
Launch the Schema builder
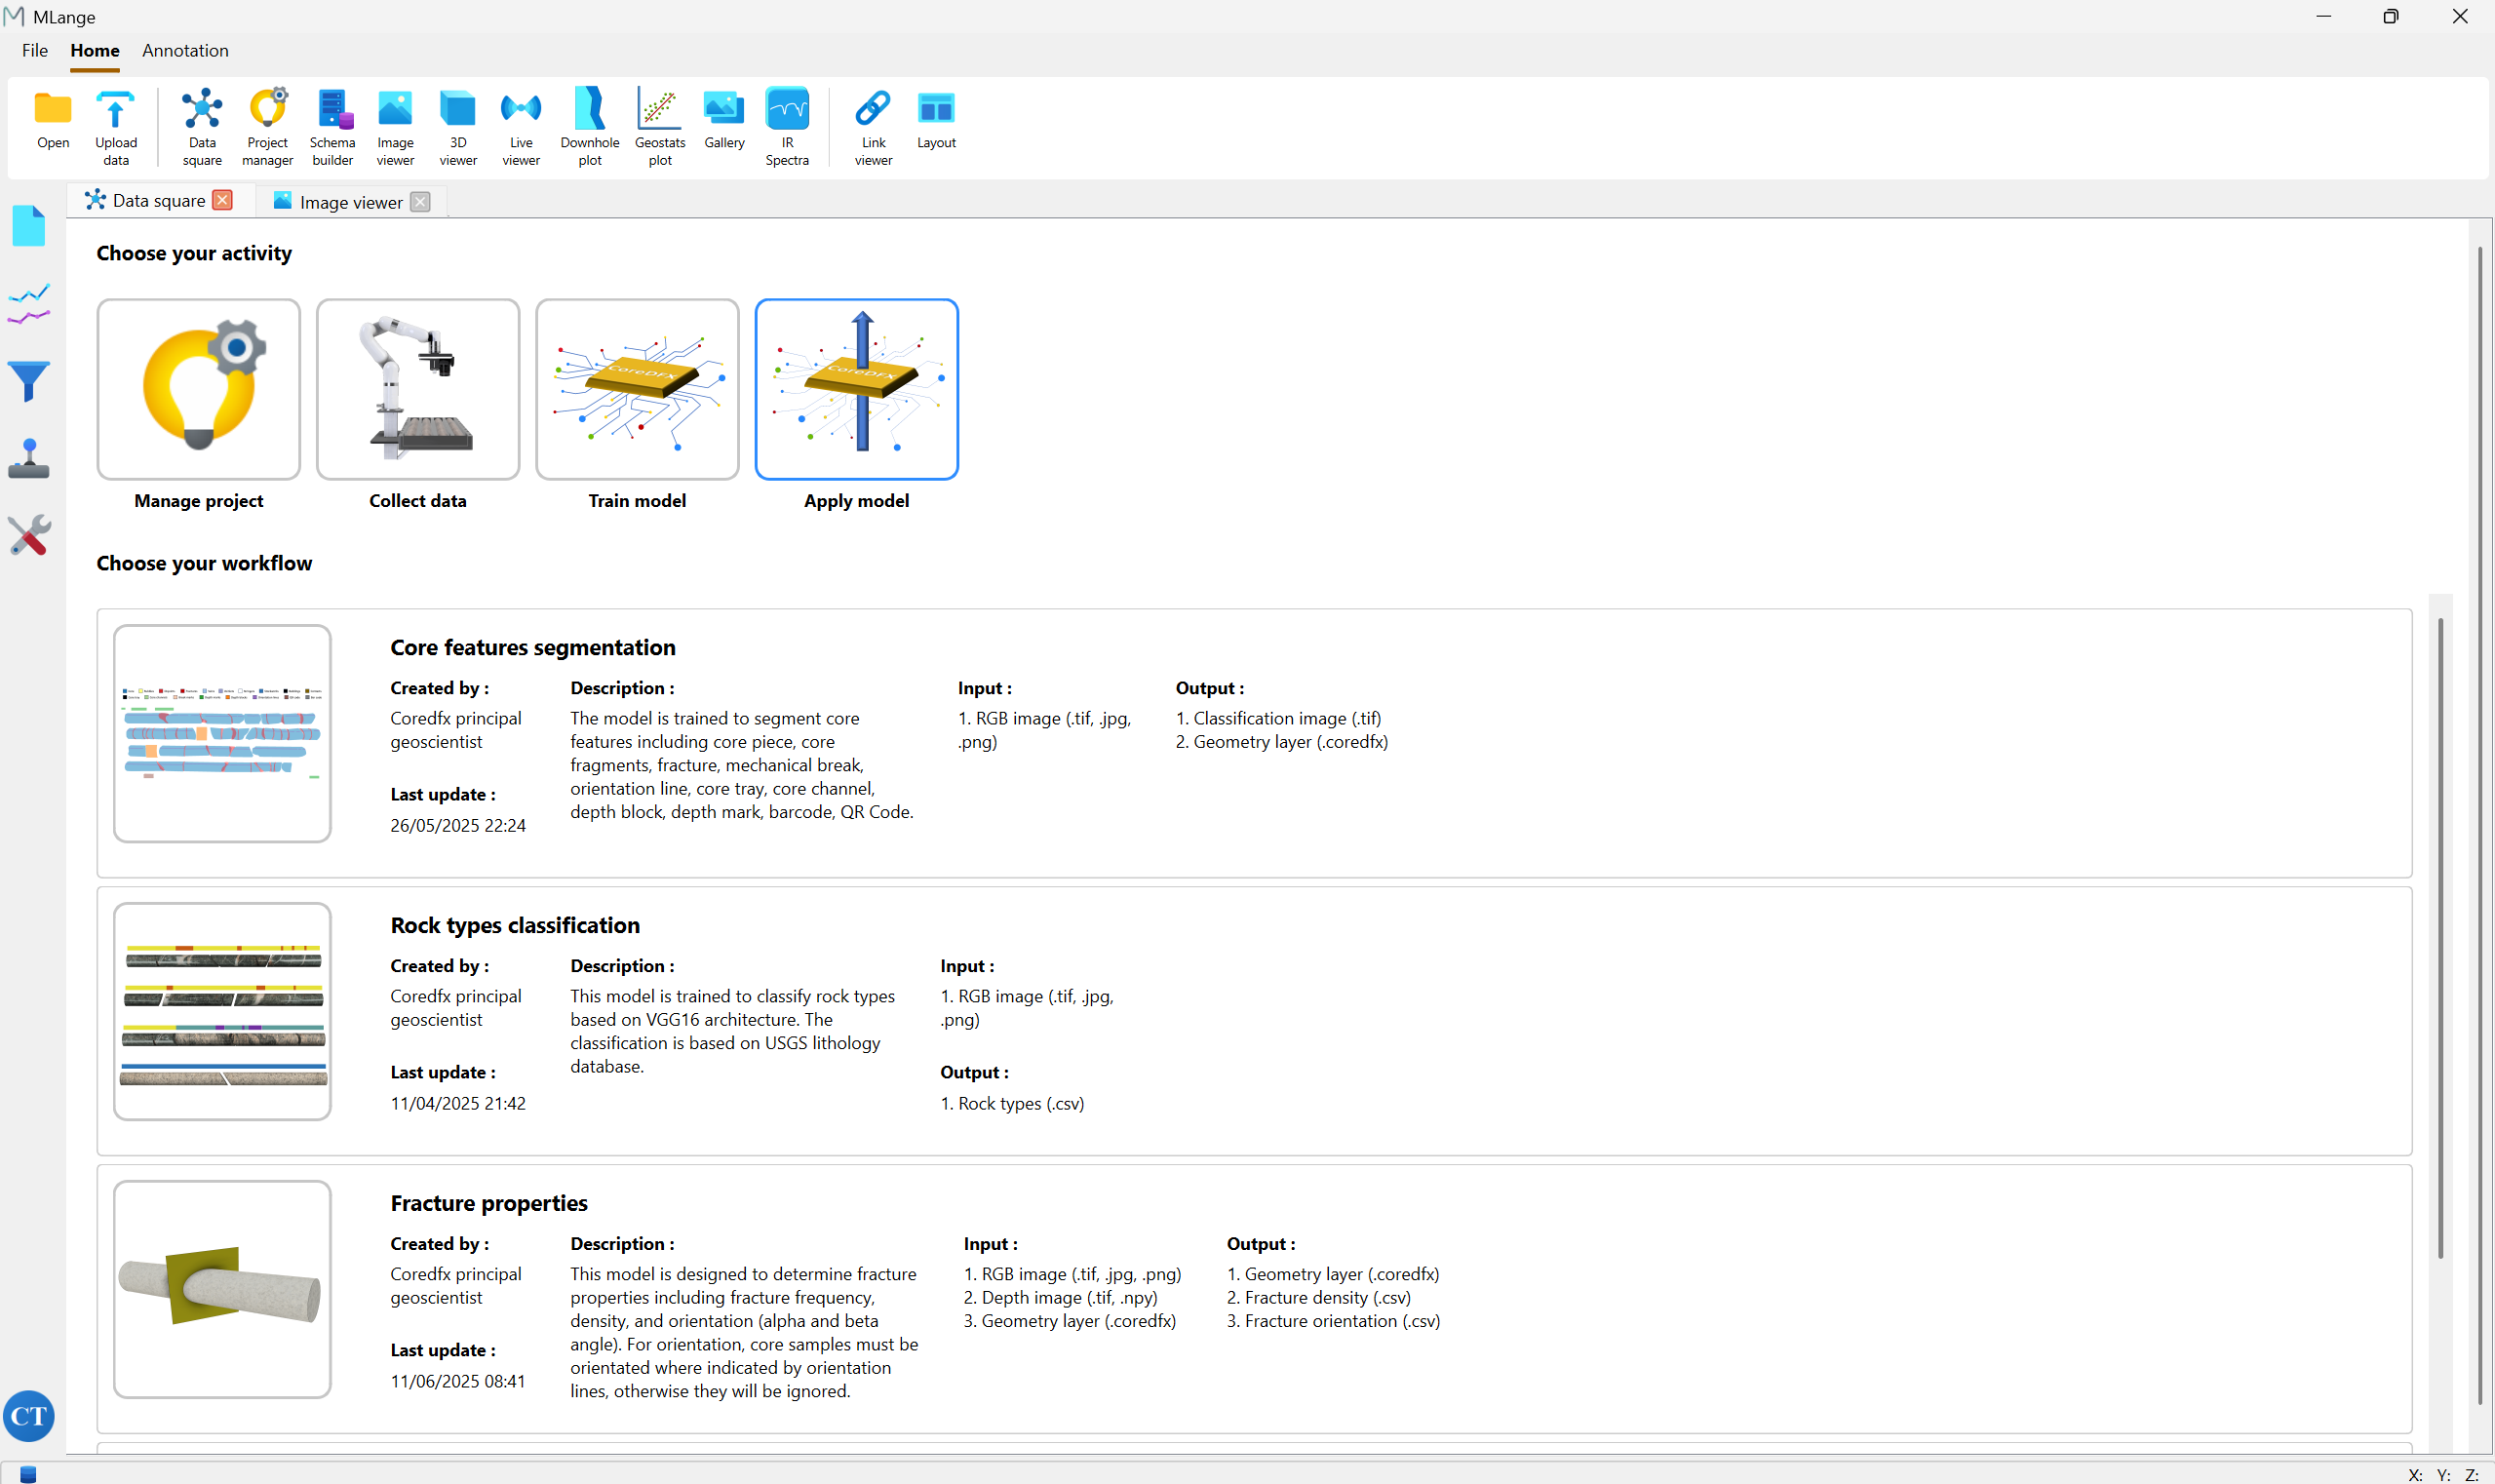pos(332,125)
